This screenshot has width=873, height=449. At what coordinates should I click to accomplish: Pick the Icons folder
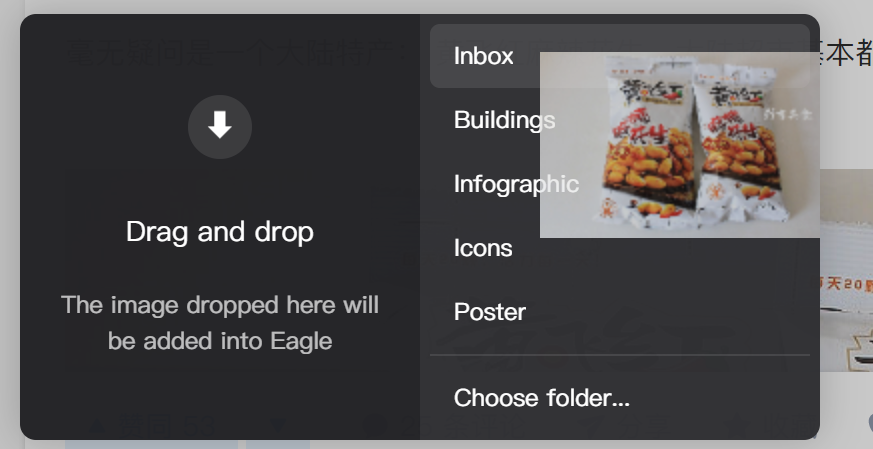[483, 248]
